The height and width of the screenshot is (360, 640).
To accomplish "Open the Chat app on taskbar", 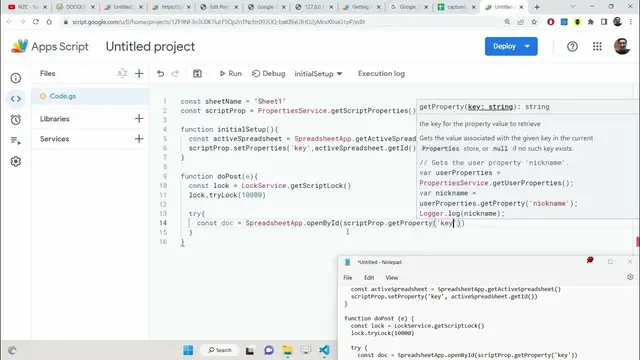I will [x=269, y=350].
